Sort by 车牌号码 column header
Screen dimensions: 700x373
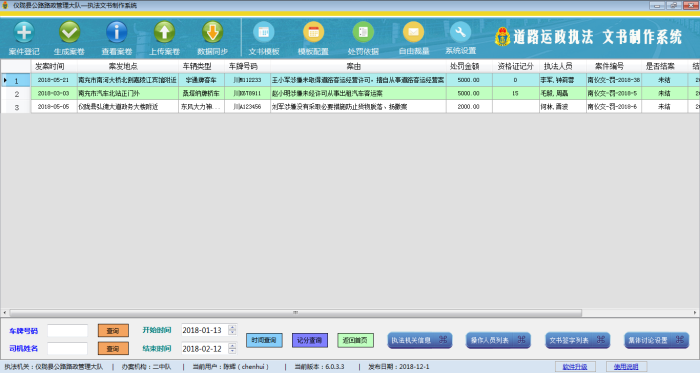247,66
